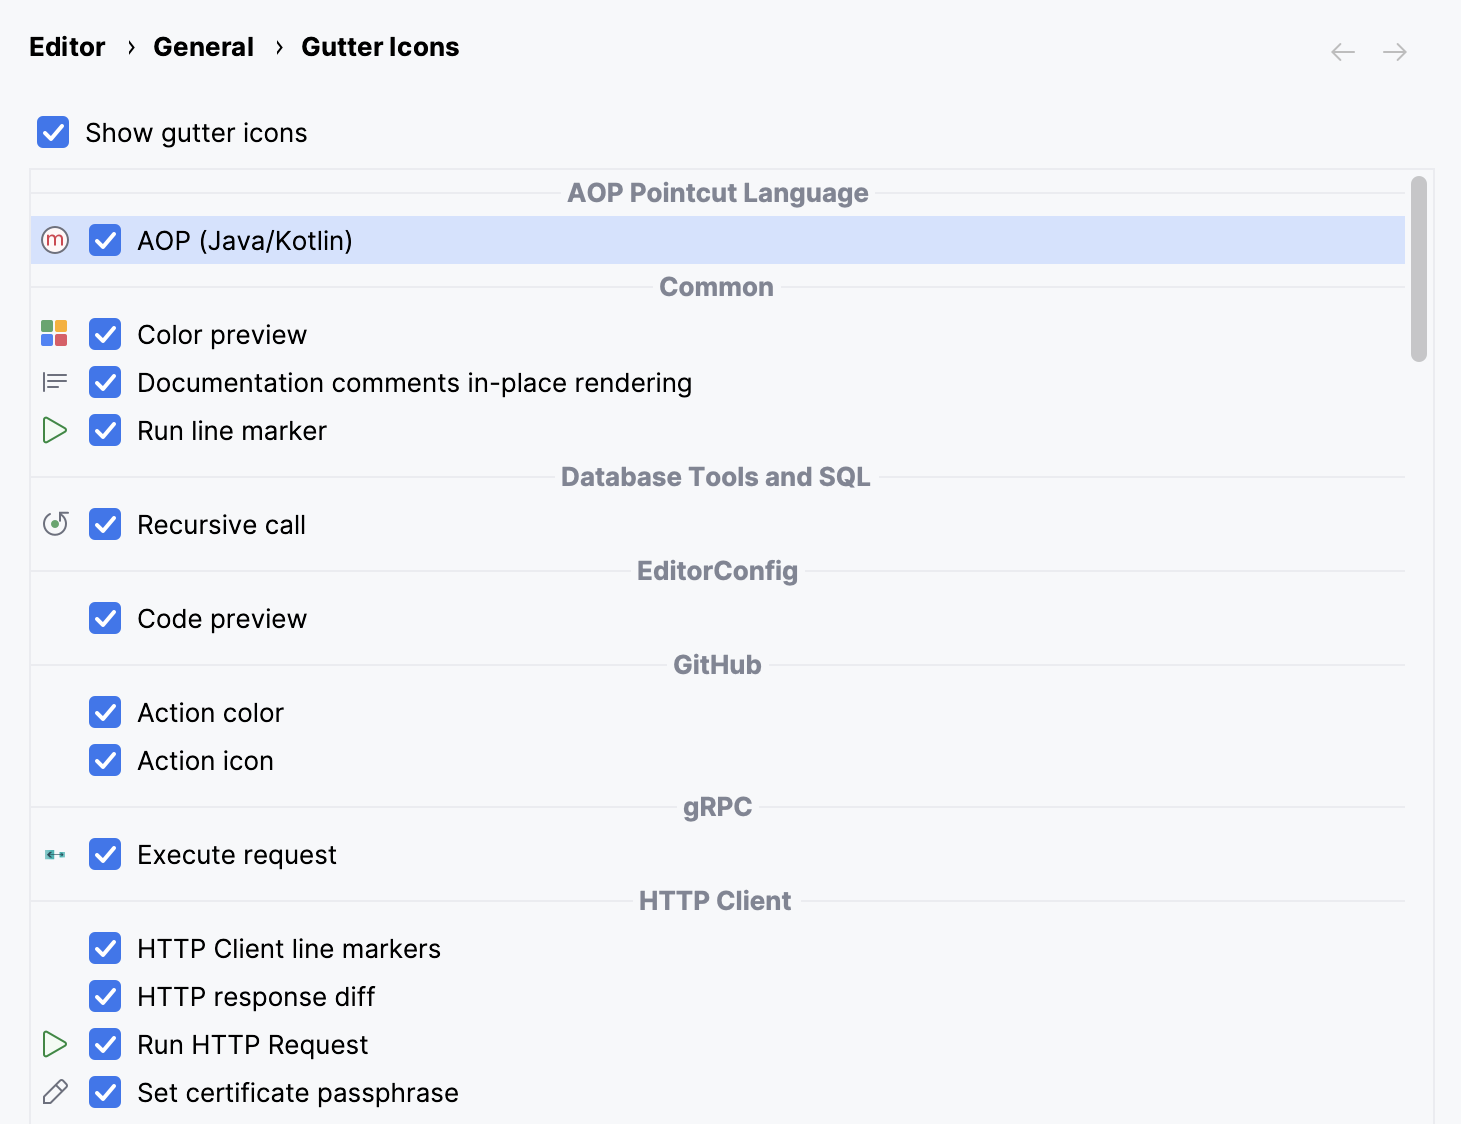Disable the Show gutter icons checkbox
Screen dimensions: 1461x1124
pos(53,132)
